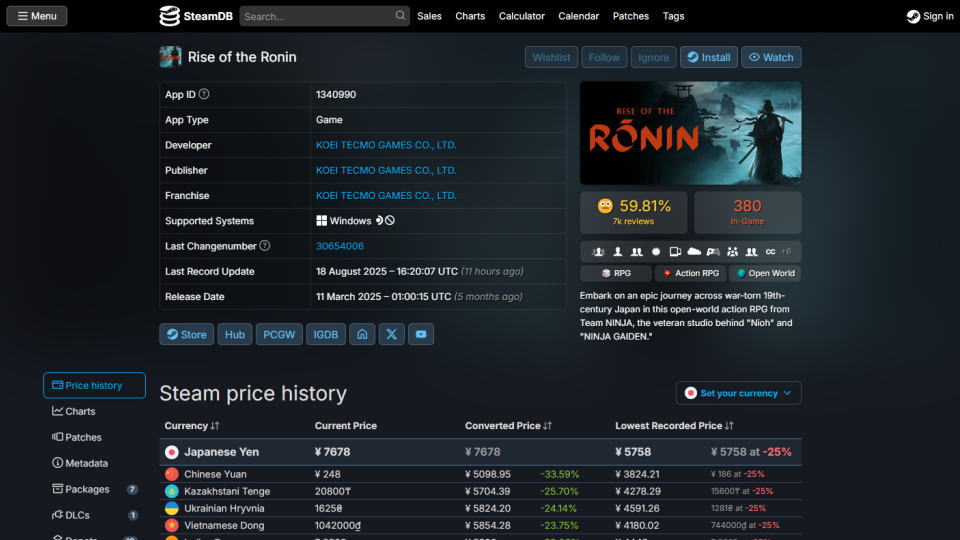Open the Tags nav item
Image resolution: width=960 pixels, height=540 pixels.
point(673,16)
